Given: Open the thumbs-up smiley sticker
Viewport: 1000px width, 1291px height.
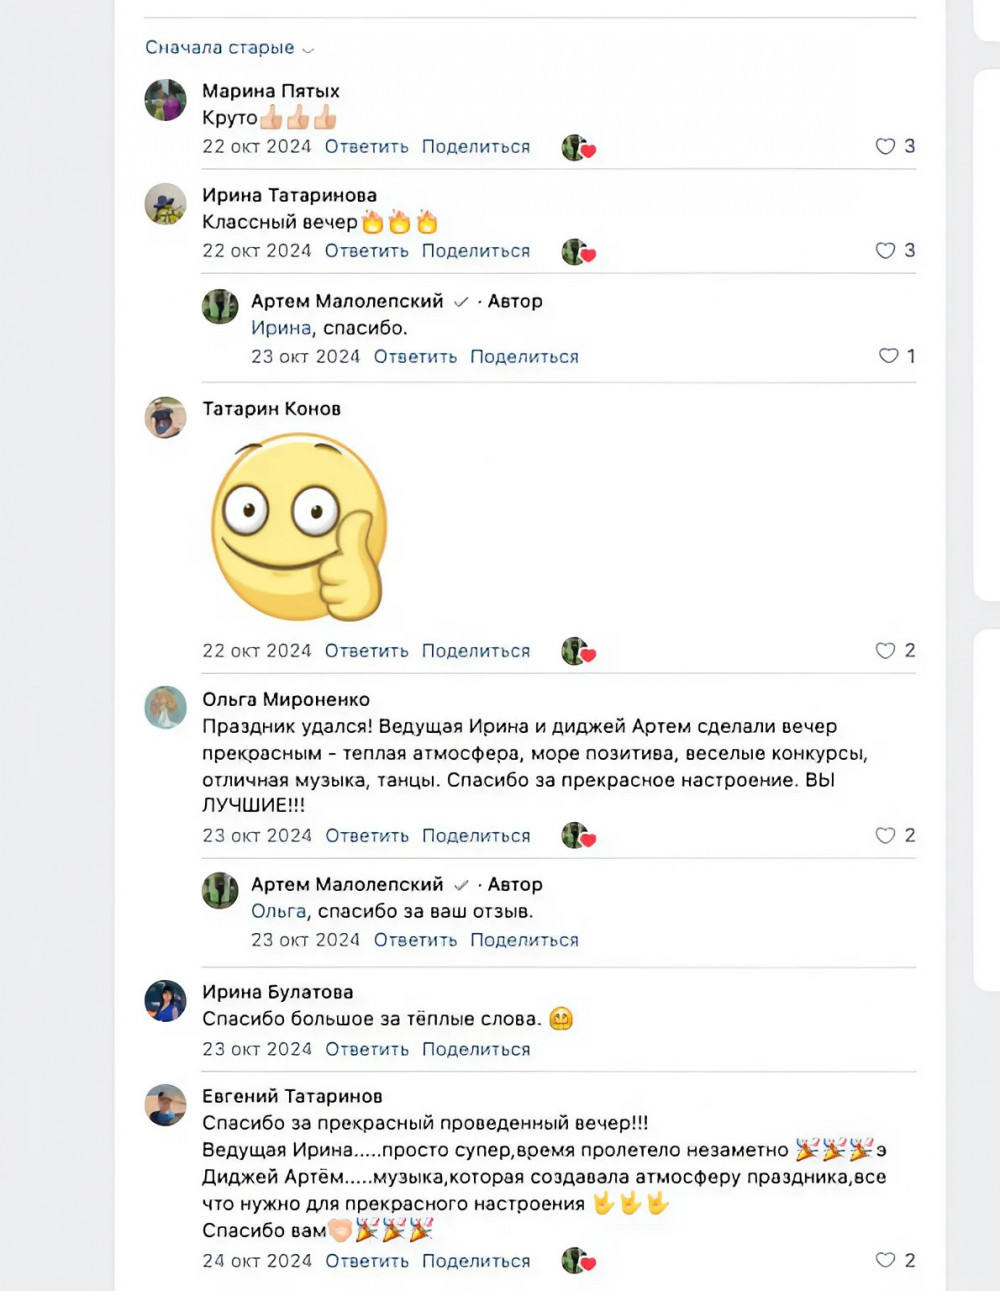Looking at the screenshot, I should pos(299,526).
